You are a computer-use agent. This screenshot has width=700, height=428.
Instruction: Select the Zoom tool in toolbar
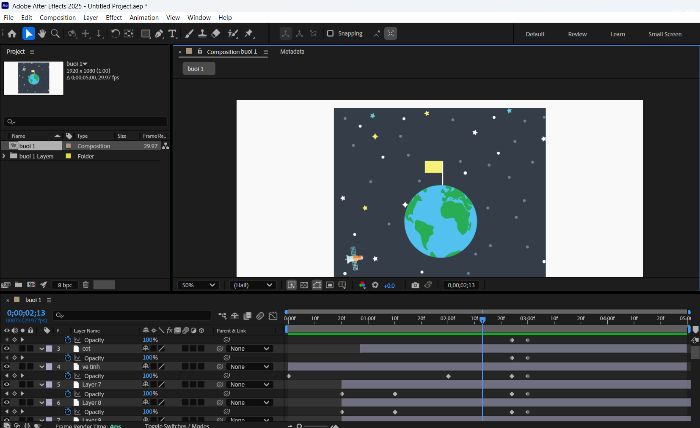(55, 33)
